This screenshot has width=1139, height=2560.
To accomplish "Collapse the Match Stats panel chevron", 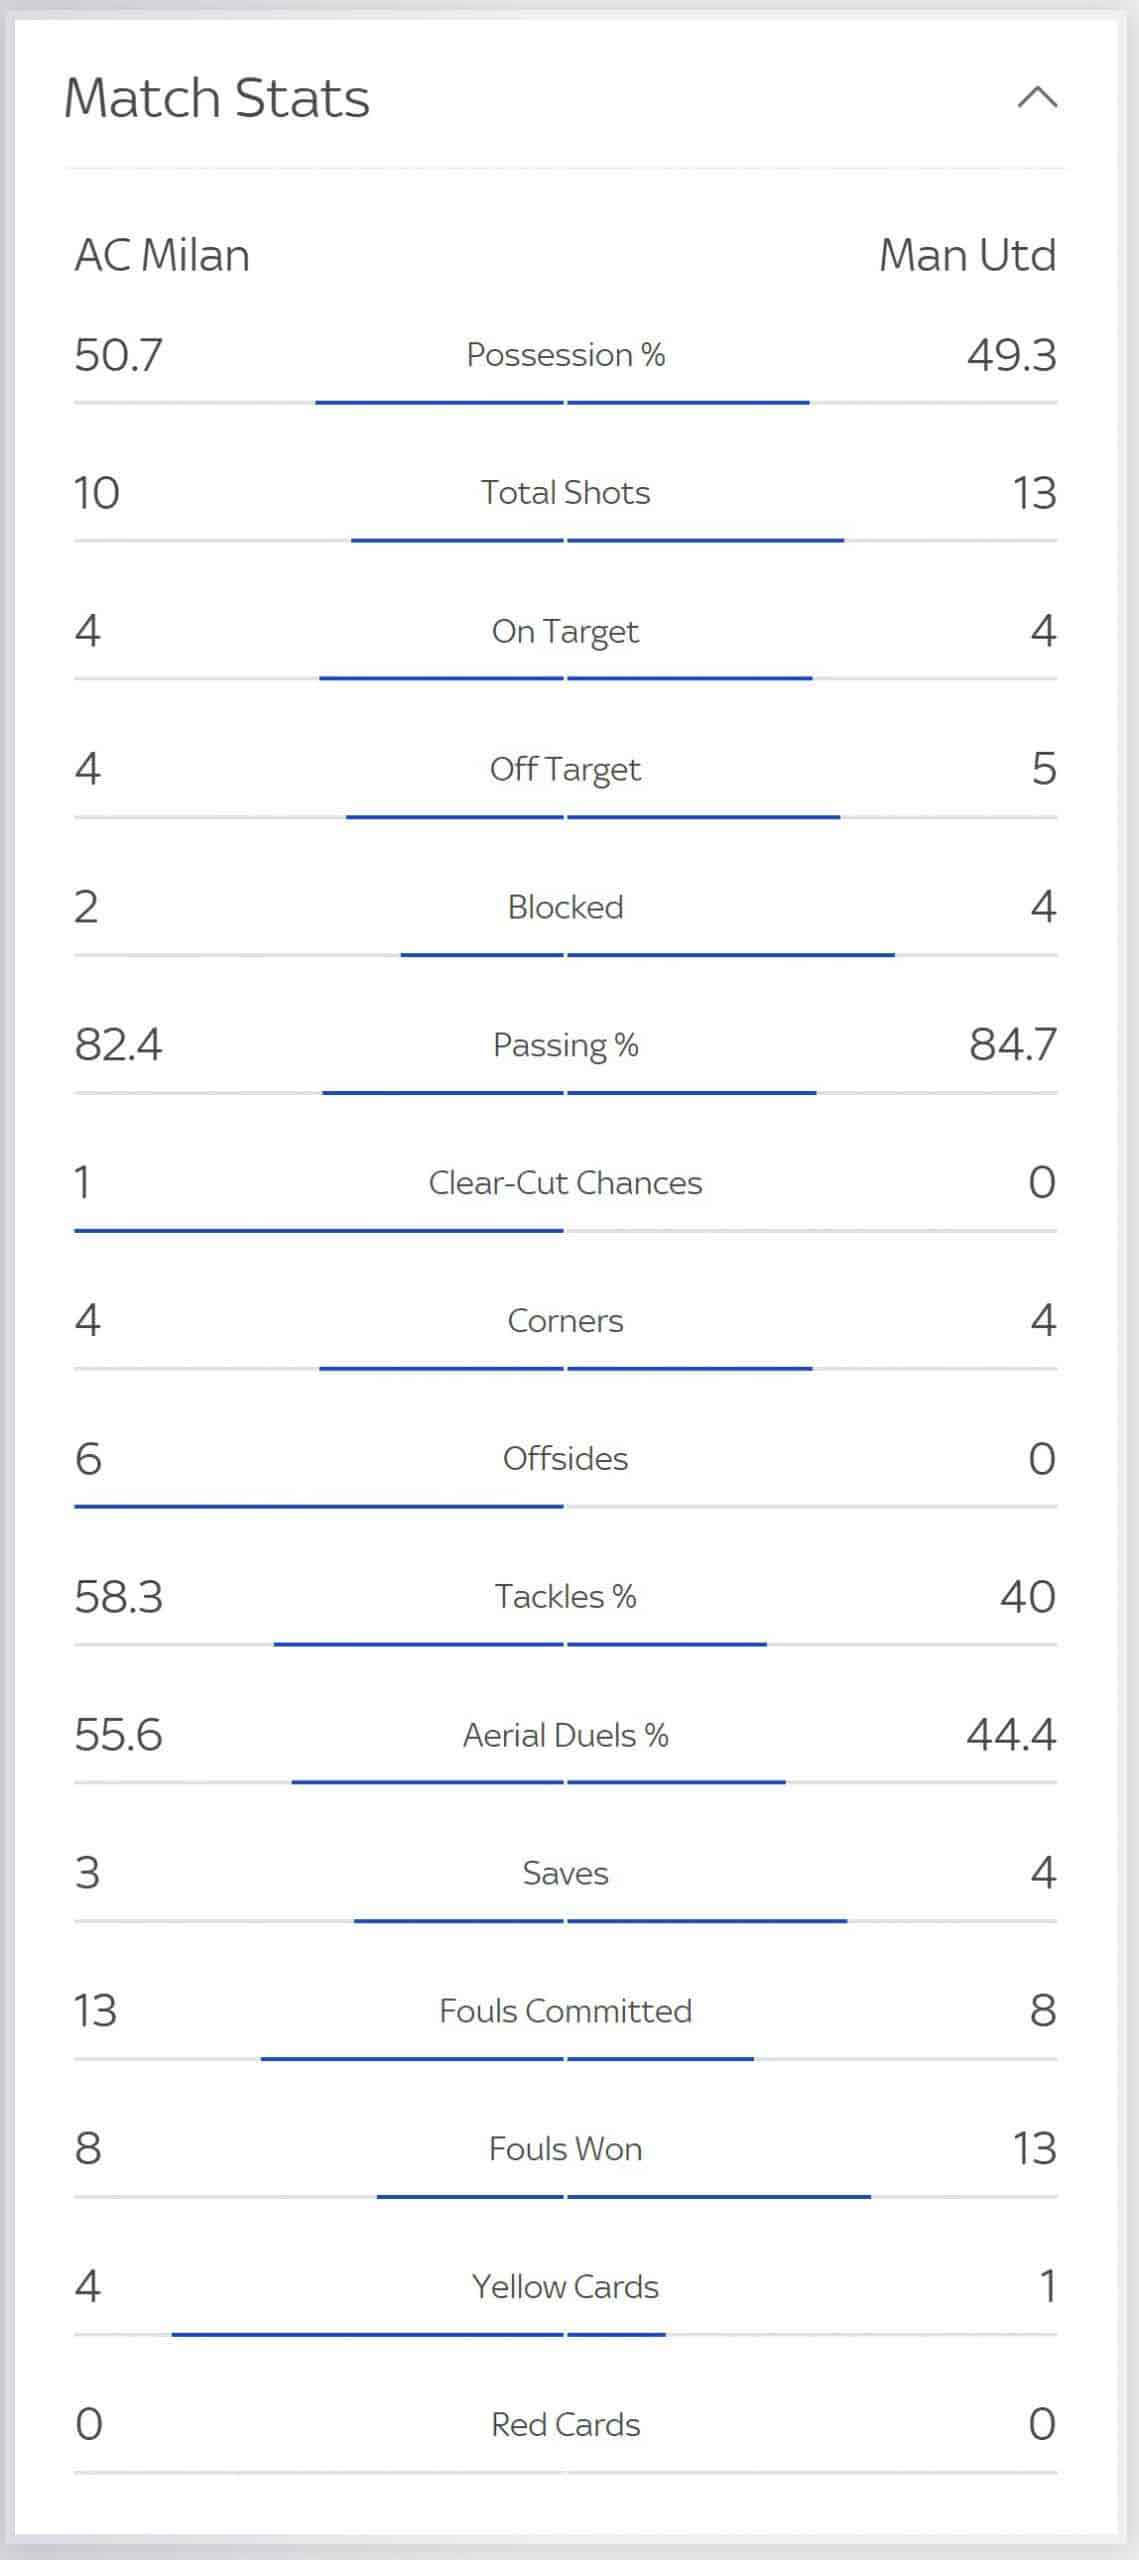I will pos(1037,97).
